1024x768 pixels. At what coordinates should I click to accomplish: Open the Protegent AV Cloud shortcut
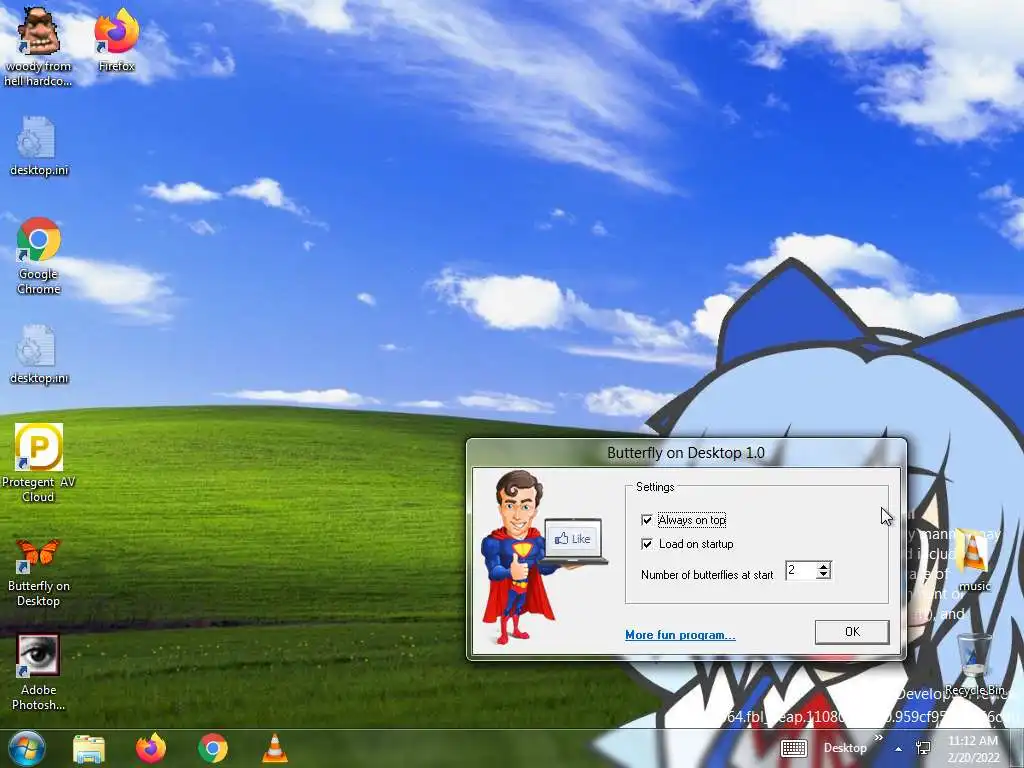(39, 463)
